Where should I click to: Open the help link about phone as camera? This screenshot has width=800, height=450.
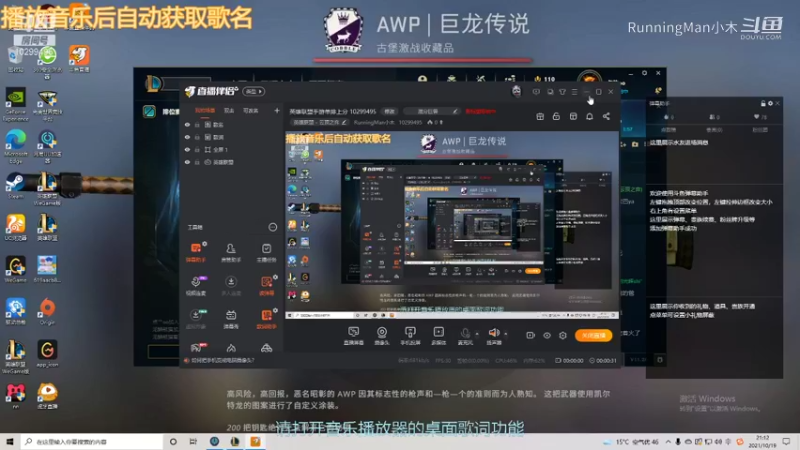coord(222,360)
